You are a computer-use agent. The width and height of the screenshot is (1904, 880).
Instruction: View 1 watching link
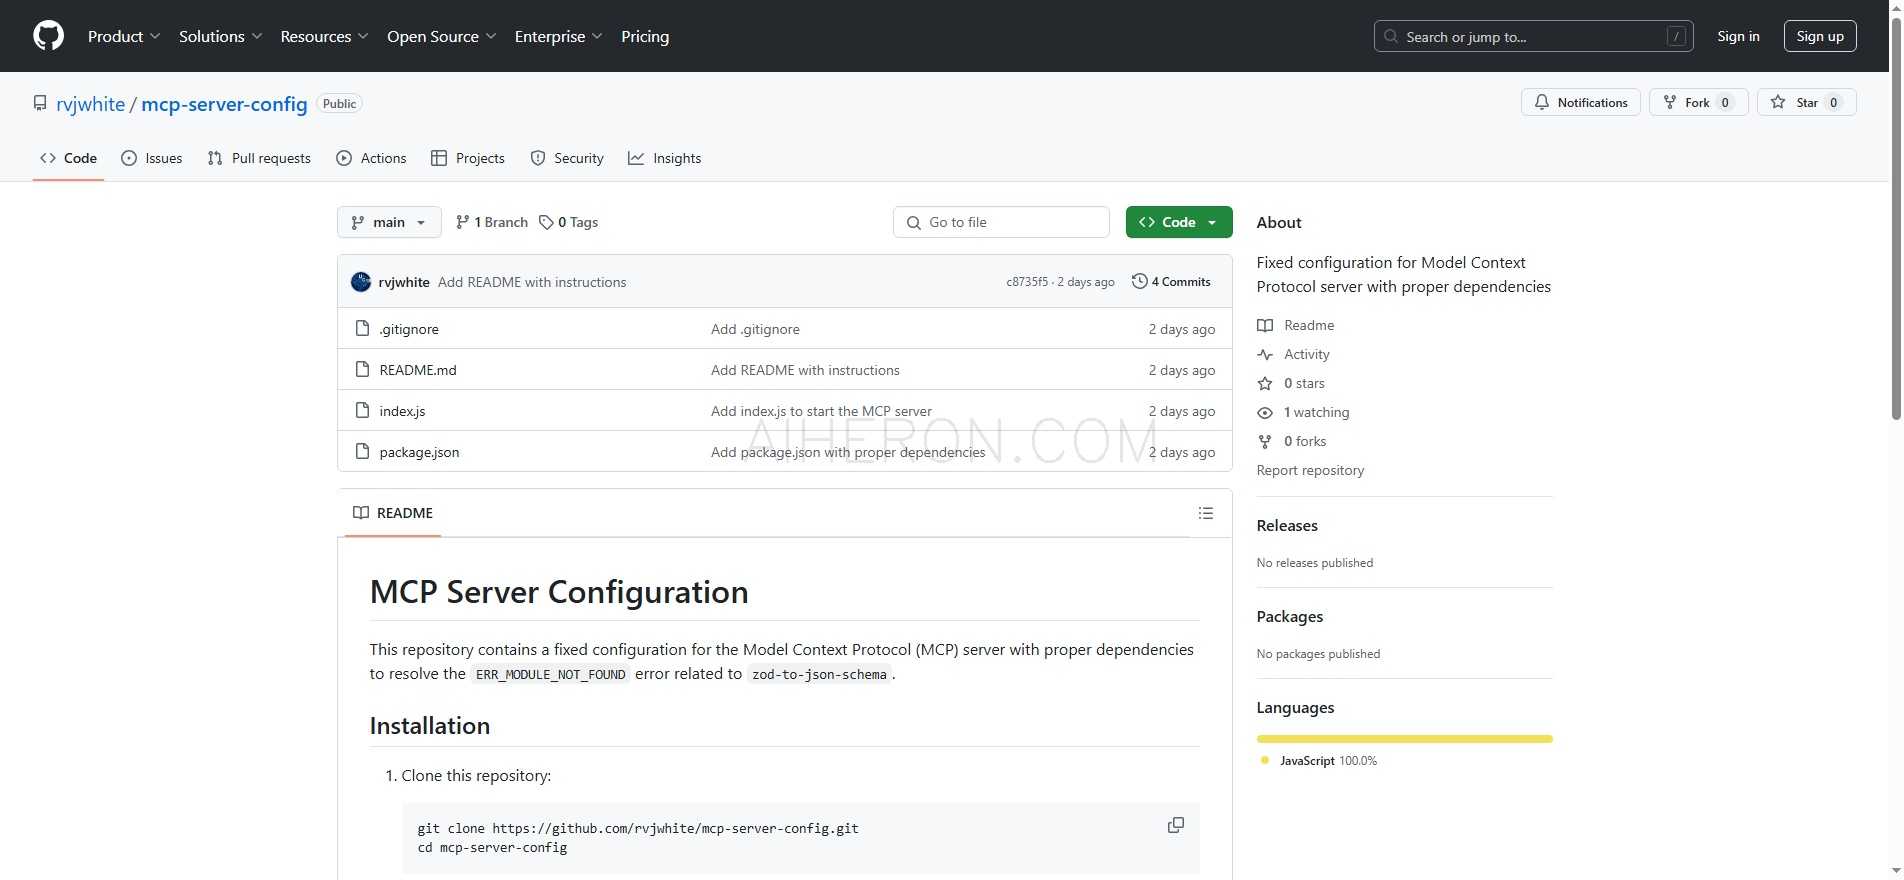click(1303, 412)
